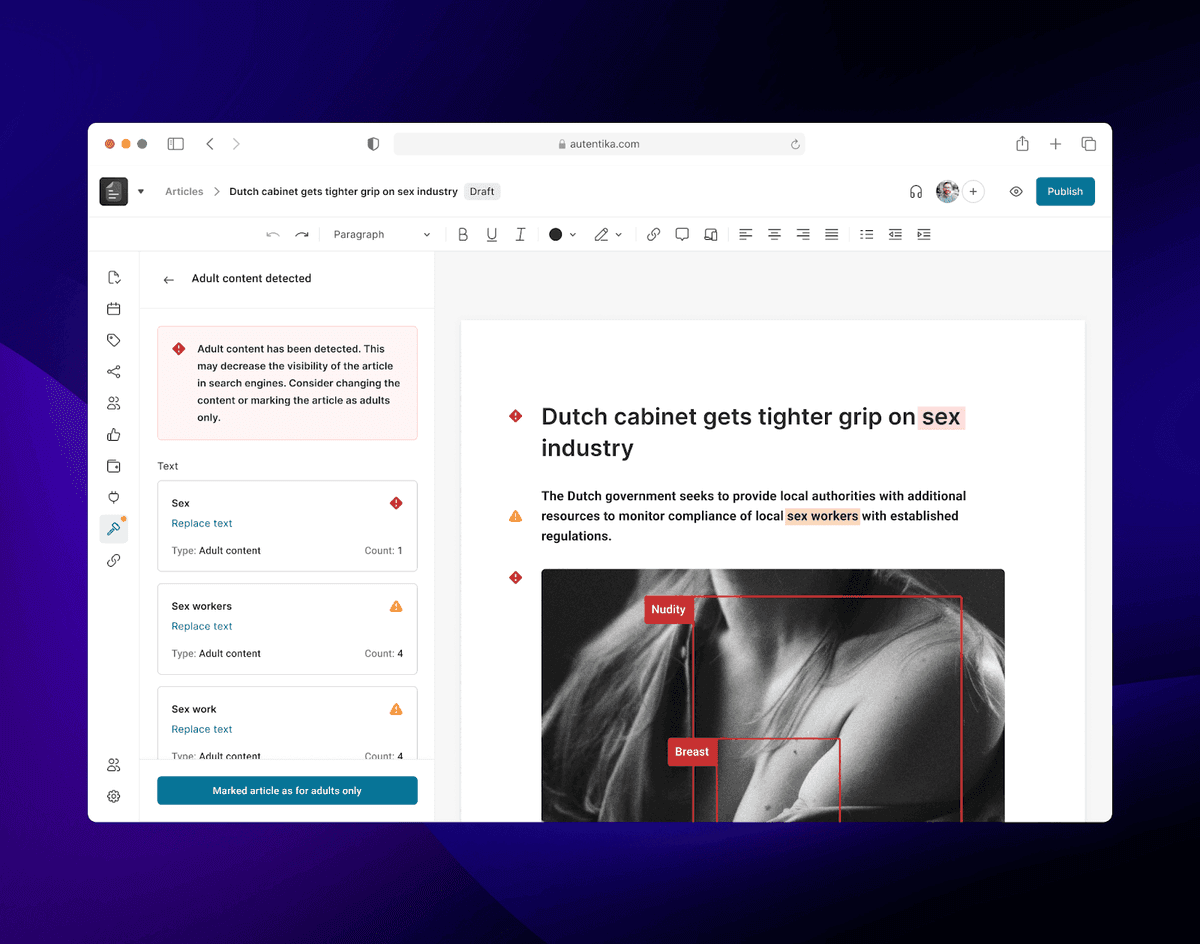
Task: Open the browser share menu
Action: click(x=1022, y=144)
